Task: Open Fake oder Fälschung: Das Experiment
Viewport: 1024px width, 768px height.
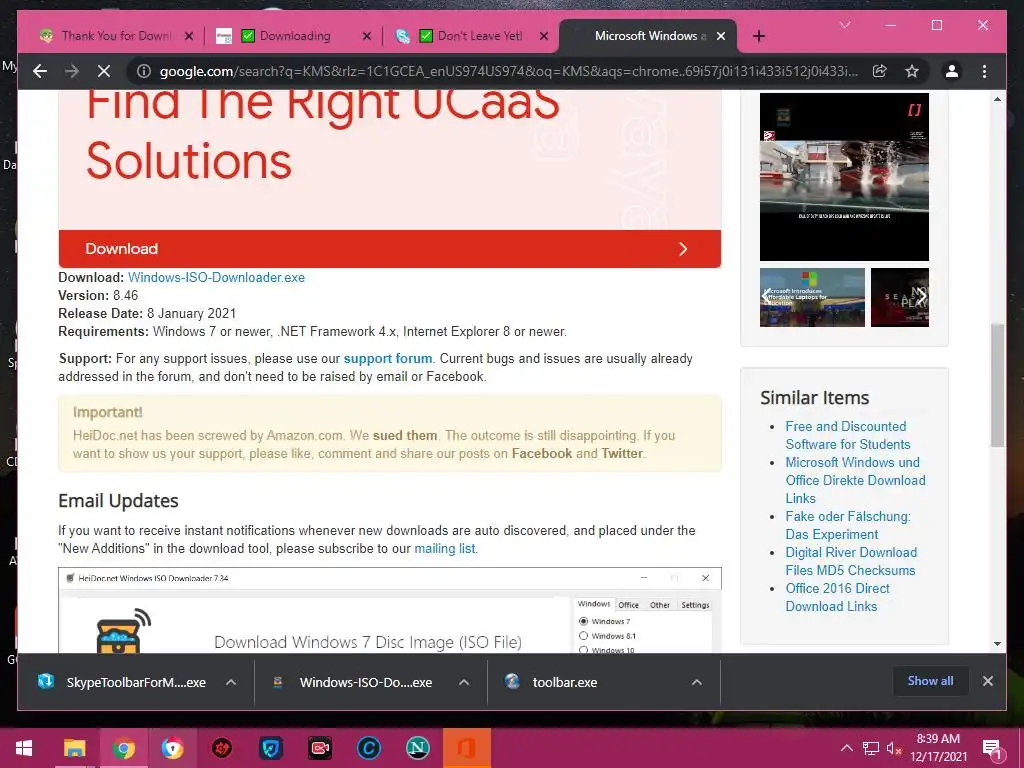Action: 848,525
